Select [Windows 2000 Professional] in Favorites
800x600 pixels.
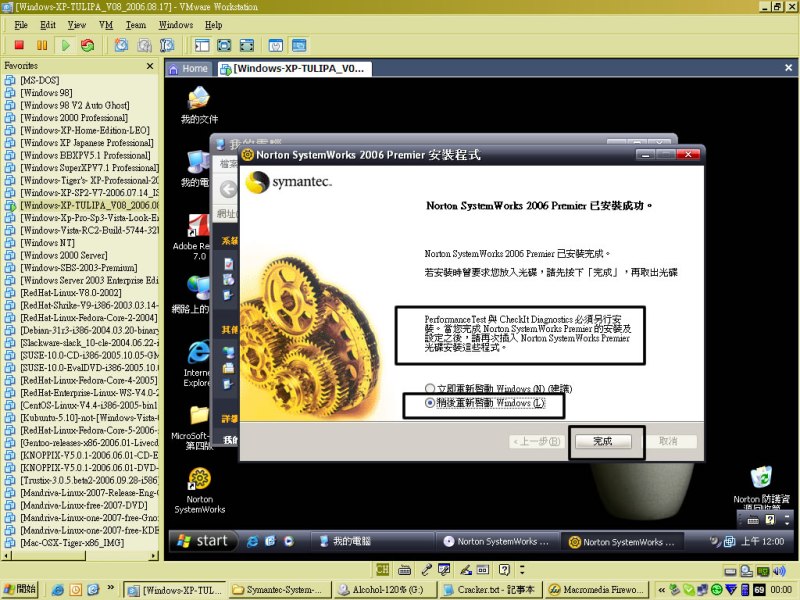coord(74,118)
